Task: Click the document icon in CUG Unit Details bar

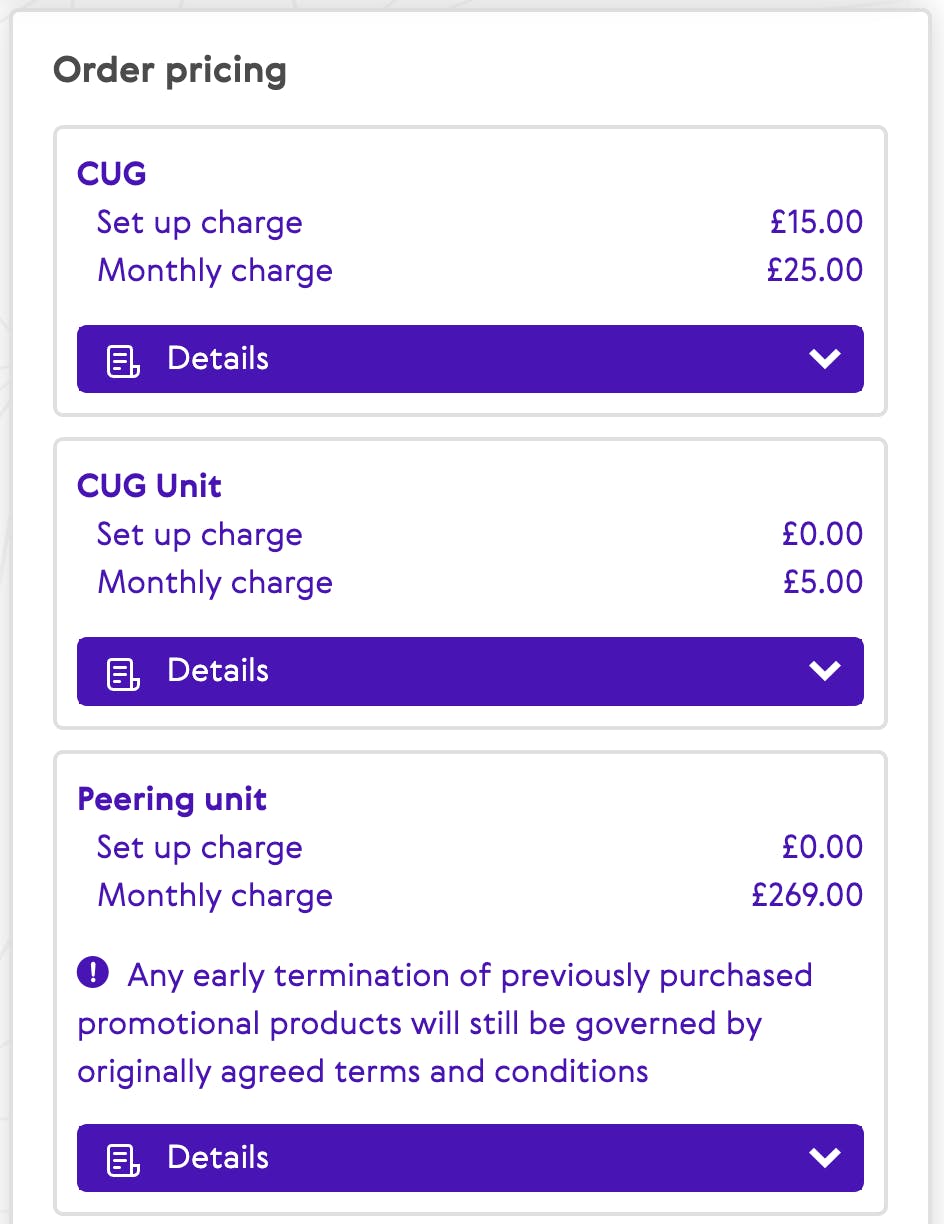Action: tap(123, 672)
